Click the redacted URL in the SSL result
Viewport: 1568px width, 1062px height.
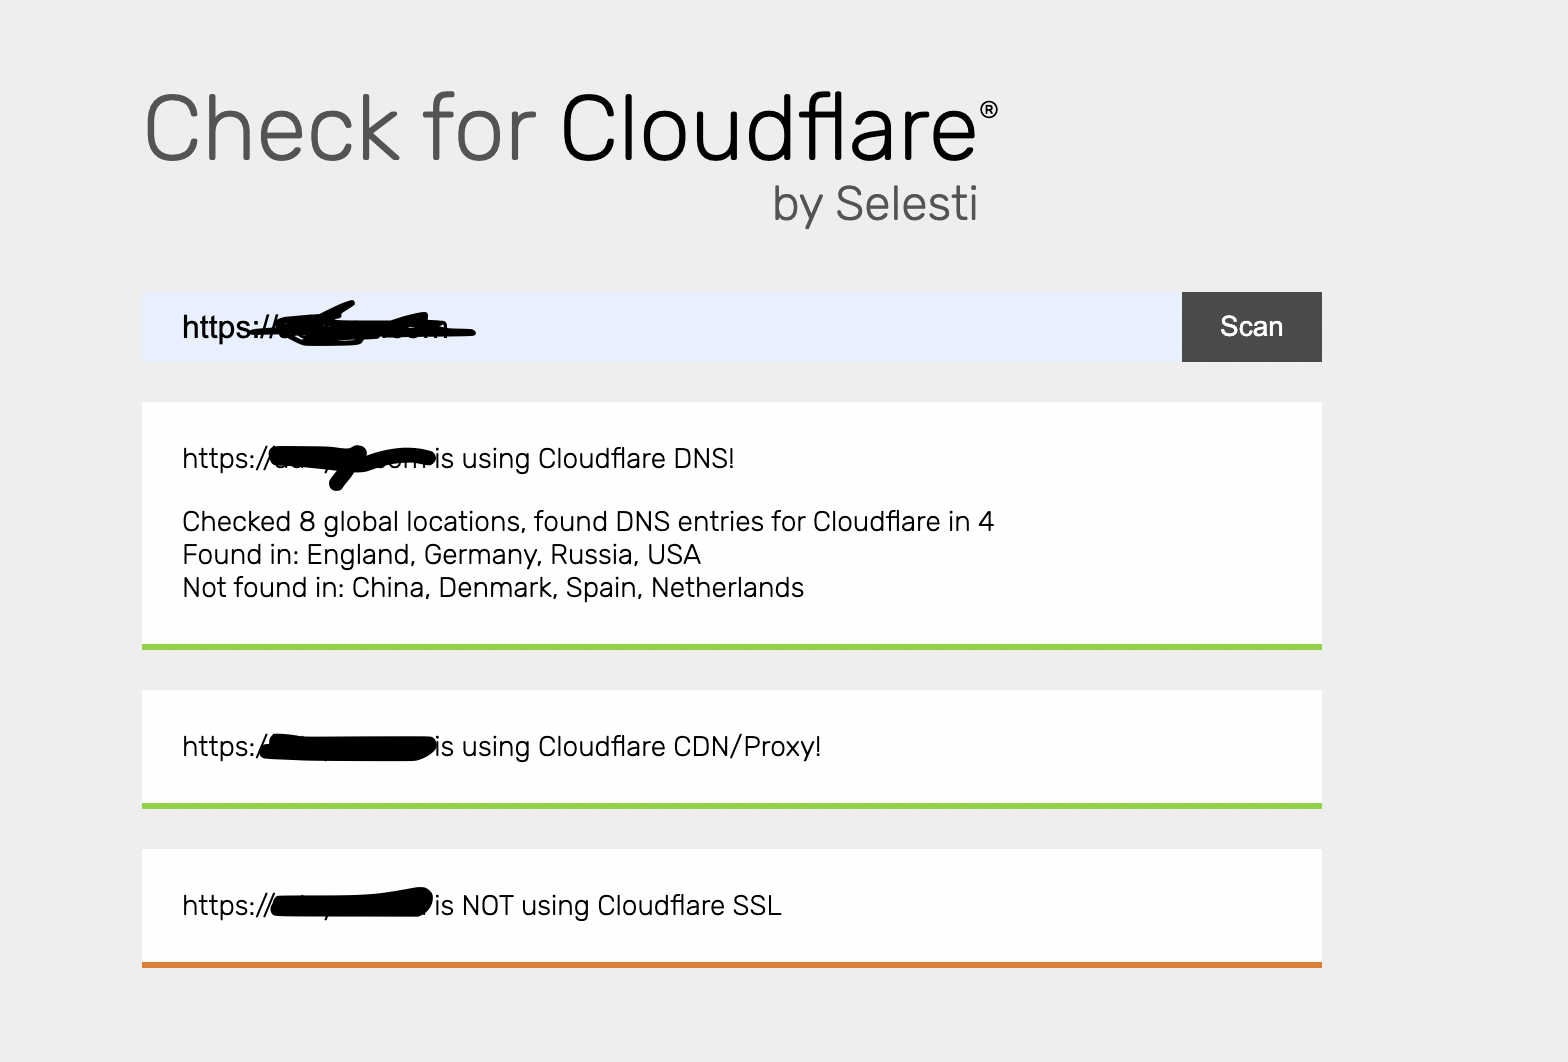pos(350,905)
